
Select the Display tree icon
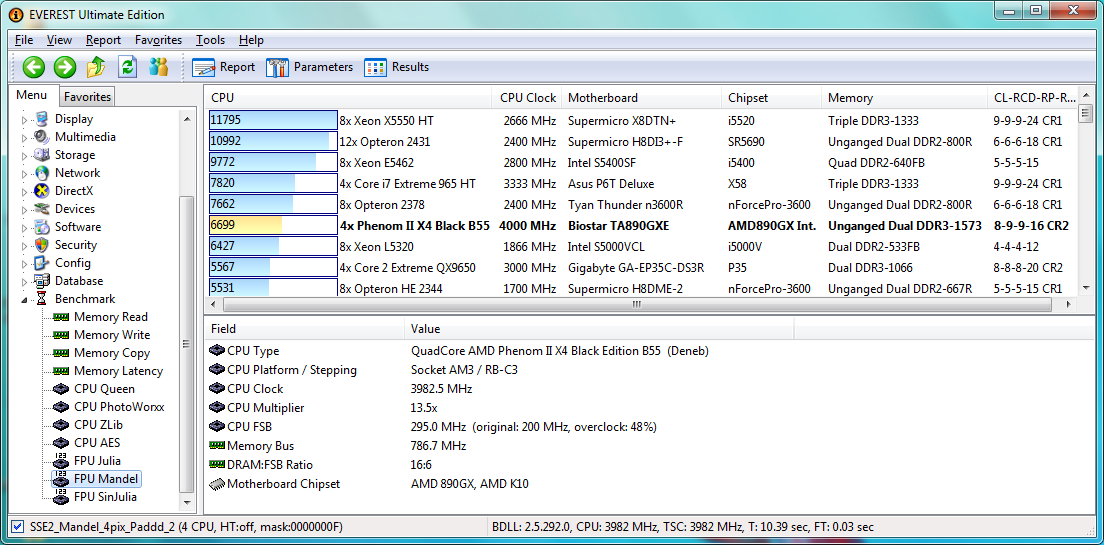(42, 119)
